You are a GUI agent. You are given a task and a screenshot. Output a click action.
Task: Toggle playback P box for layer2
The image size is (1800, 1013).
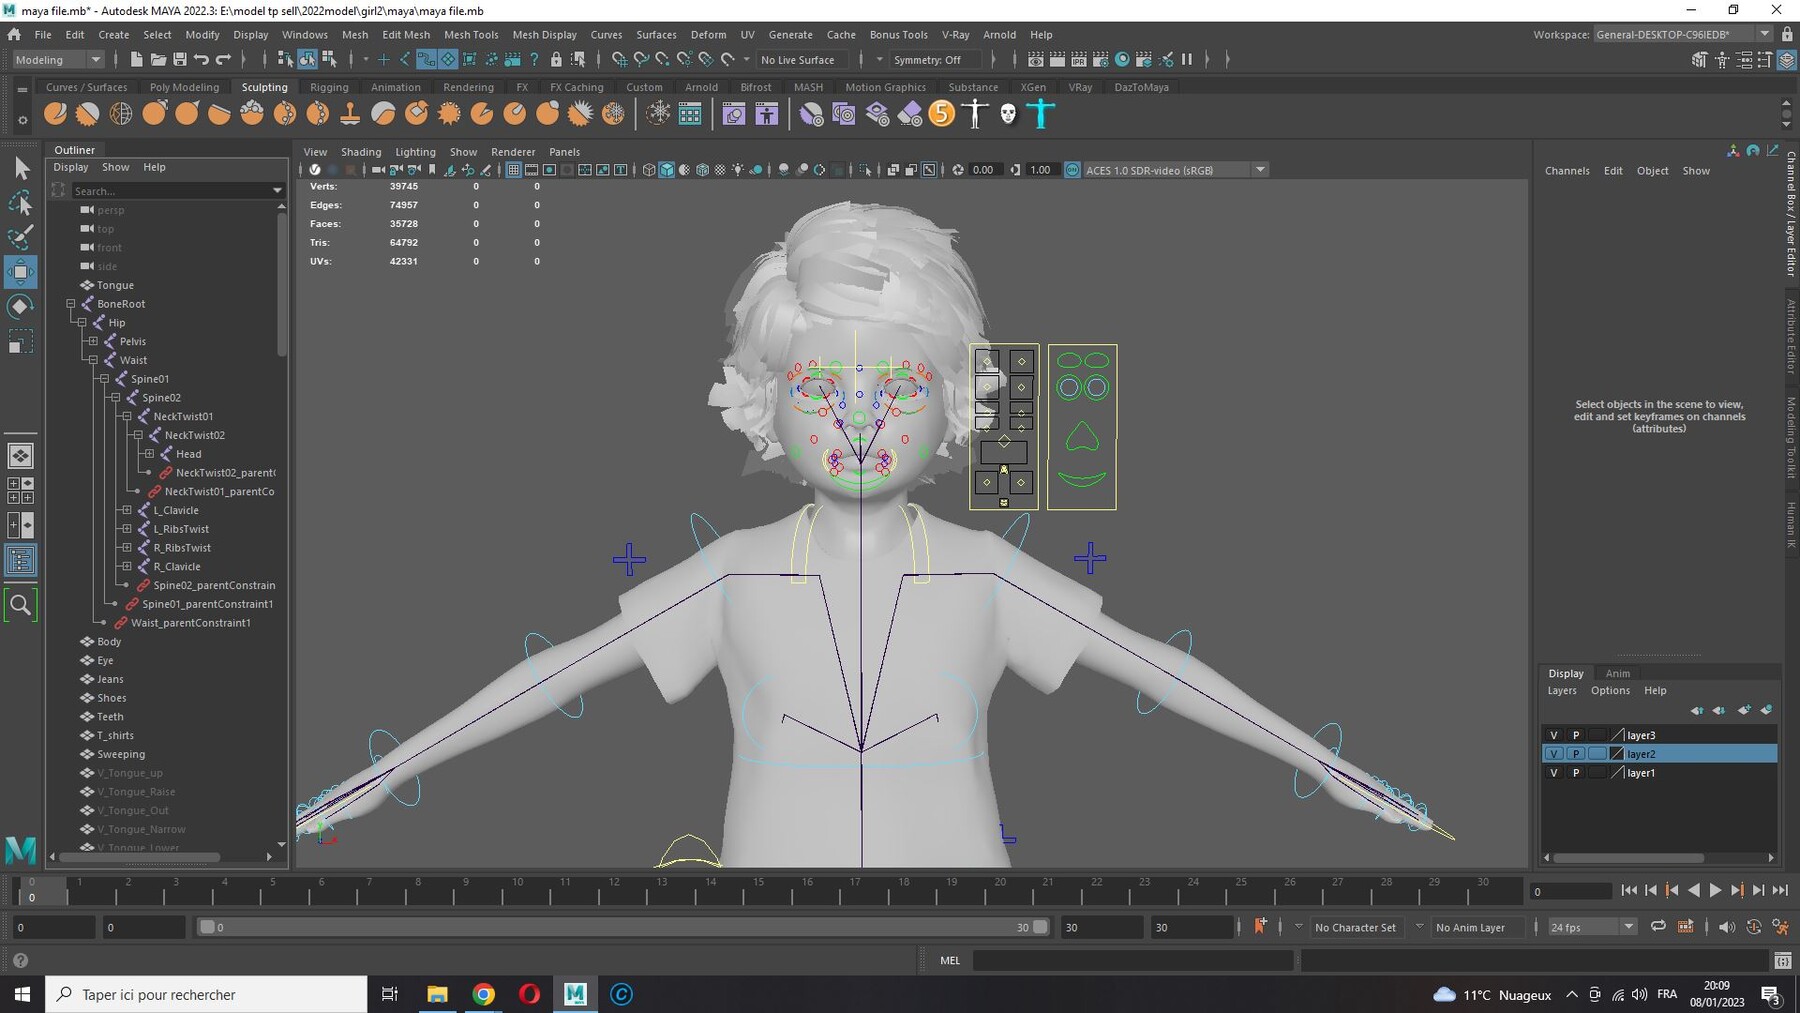(1575, 754)
